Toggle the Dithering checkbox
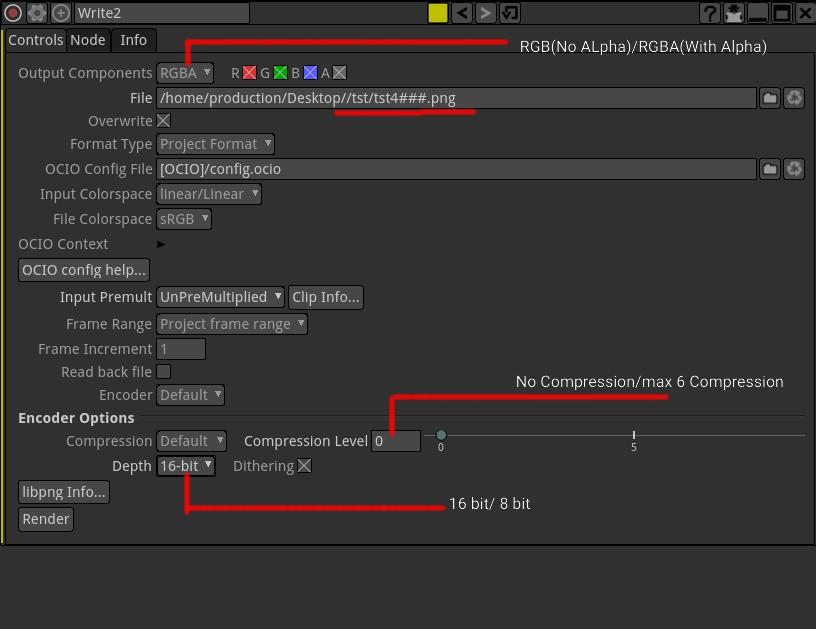 click(x=304, y=466)
